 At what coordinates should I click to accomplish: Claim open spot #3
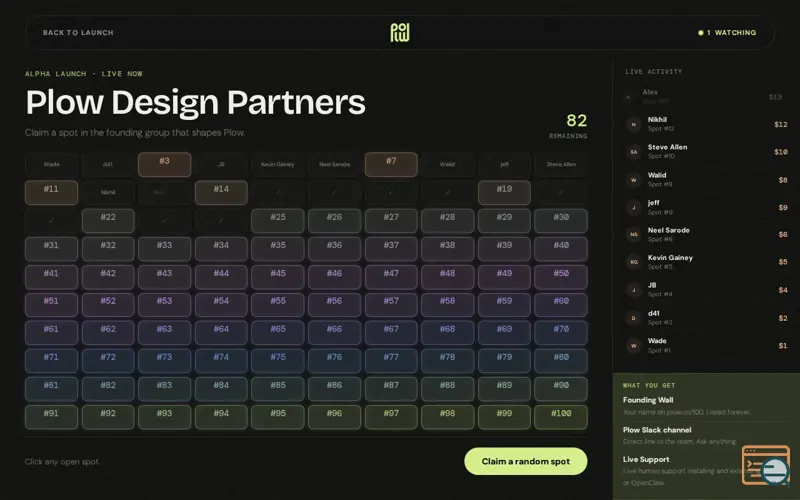(x=164, y=164)
